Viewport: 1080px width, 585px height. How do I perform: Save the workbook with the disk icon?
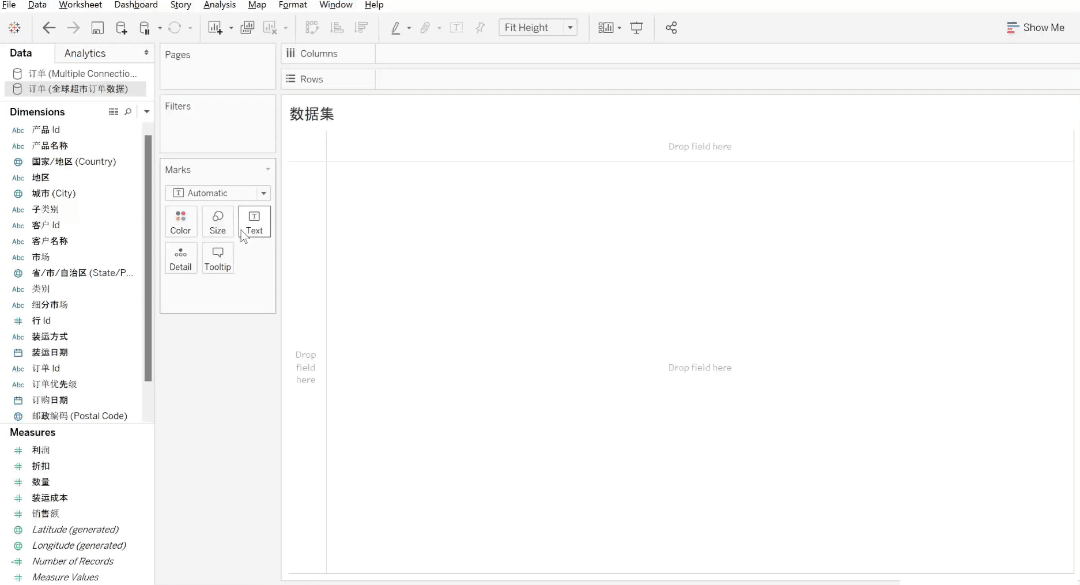click(98, 28)
